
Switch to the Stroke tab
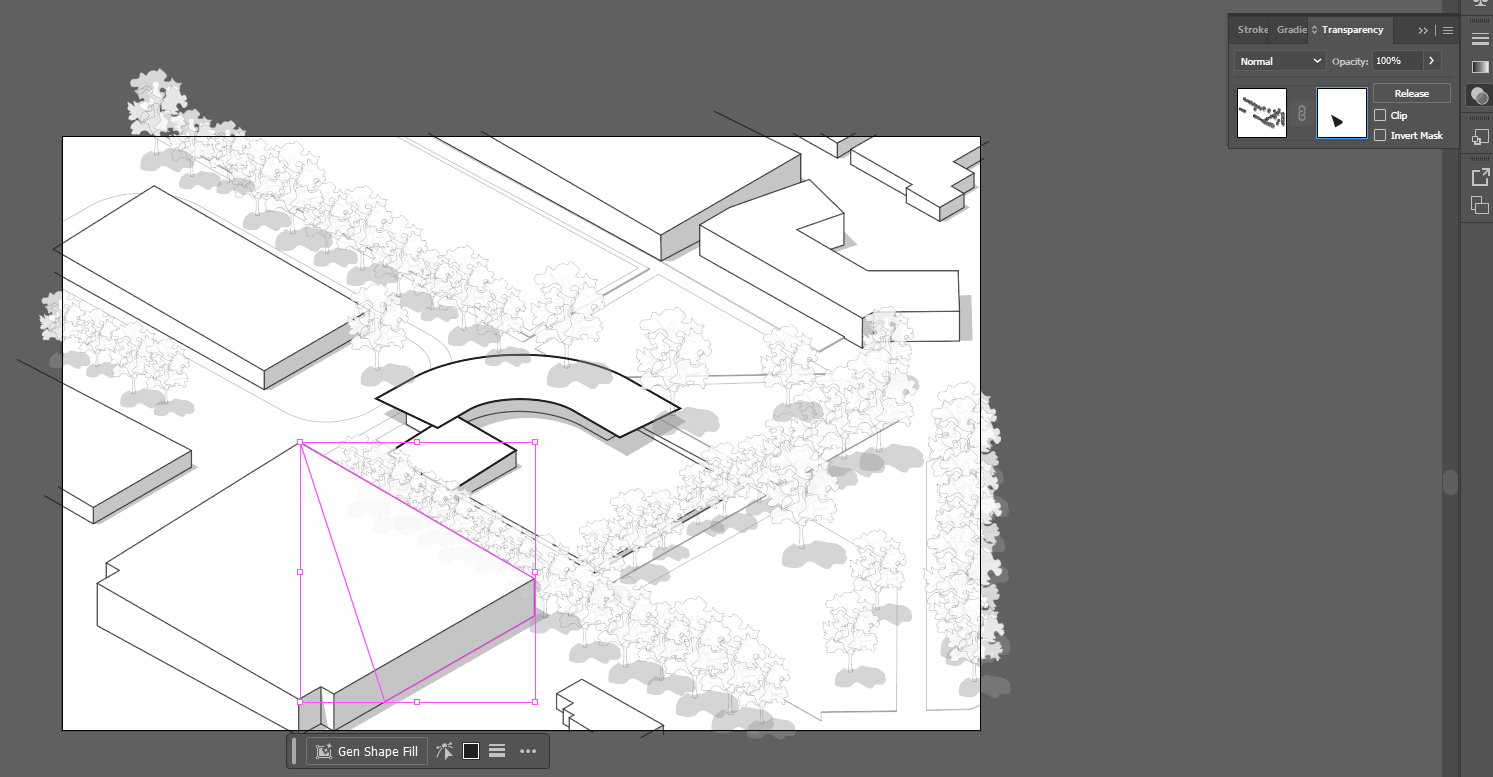[1252, 30]
